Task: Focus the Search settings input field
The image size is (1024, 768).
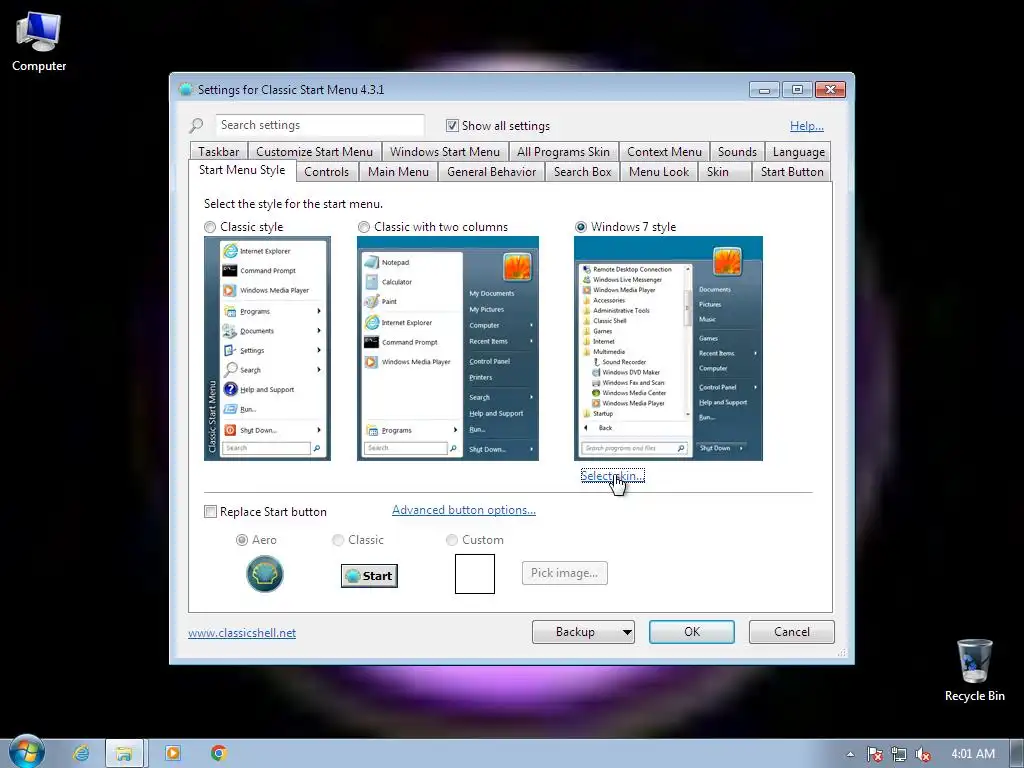Action: (x=320, y=125)
